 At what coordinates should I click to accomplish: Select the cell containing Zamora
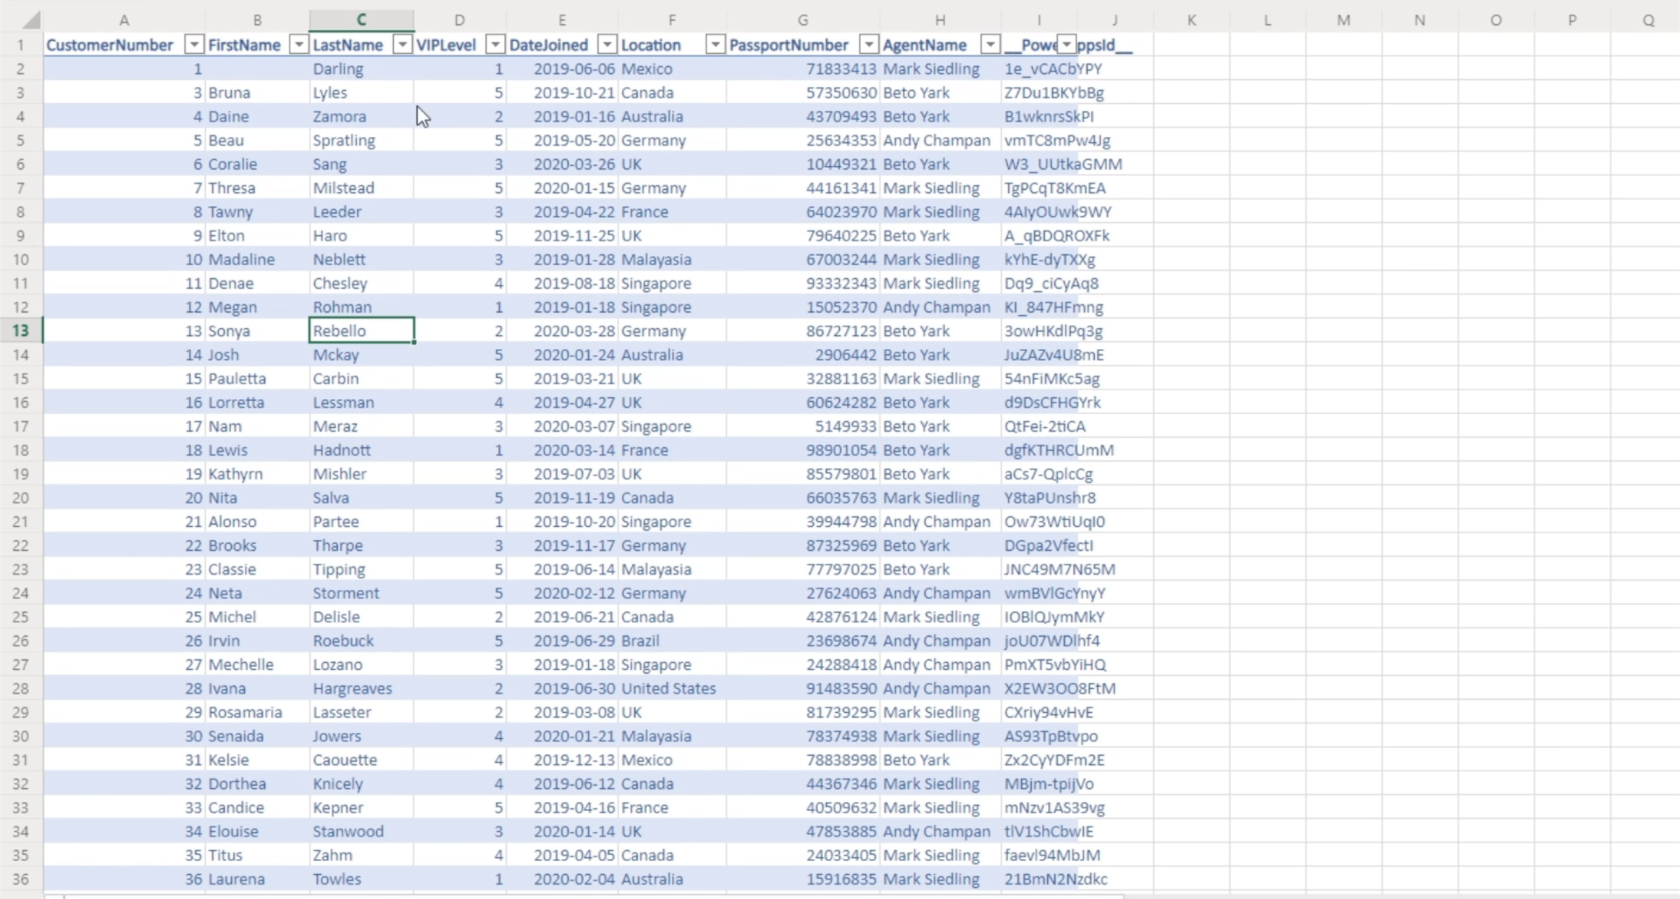361,117
